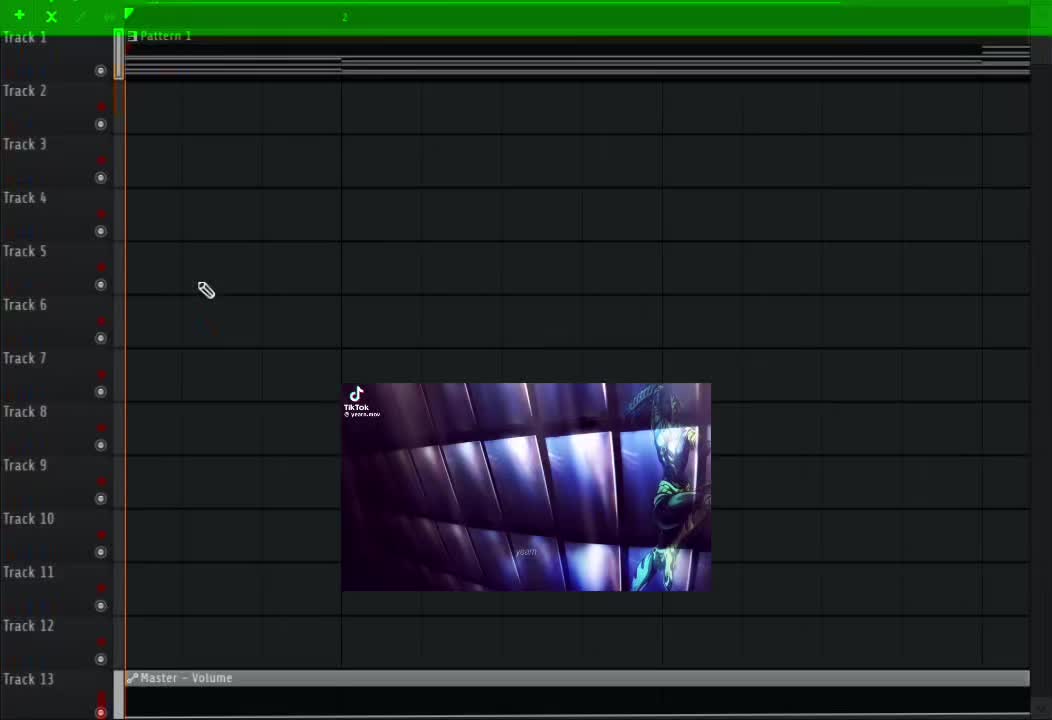Click the red dot indicator on Track 5
Viewport: 1052px width, 720px height.
[x=102, y=267]
